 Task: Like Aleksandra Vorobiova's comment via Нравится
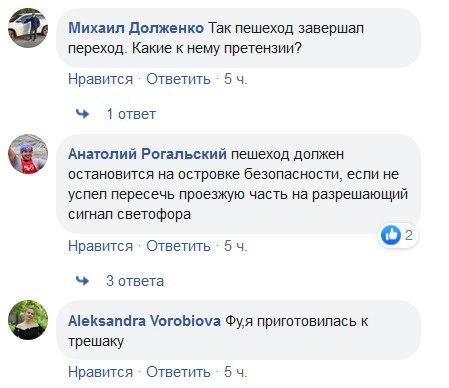[x=100, y=372]
